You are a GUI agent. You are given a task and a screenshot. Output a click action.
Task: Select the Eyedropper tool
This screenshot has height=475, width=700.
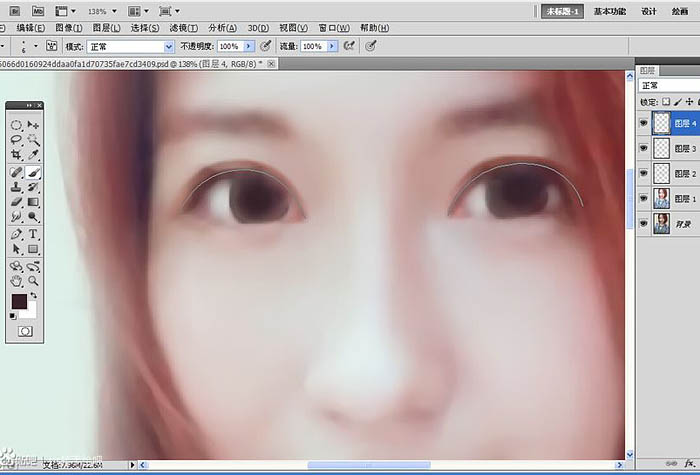coord(33,155)
